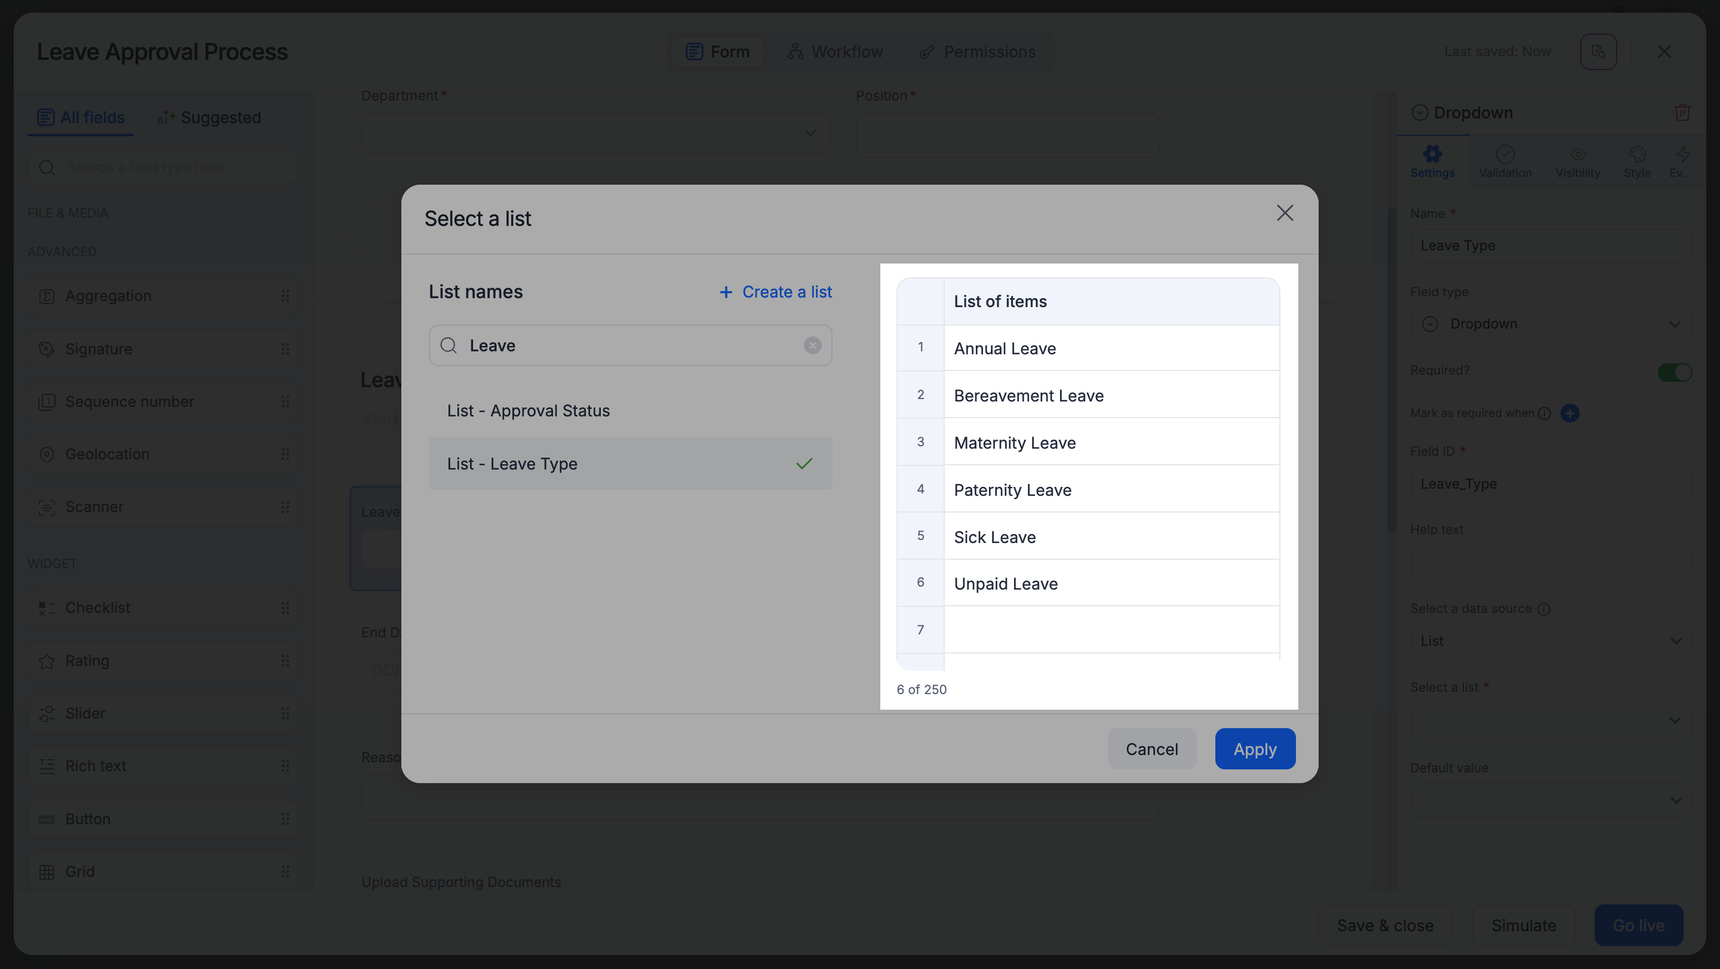Click the icon button beside Last saved
The width and height of the screenshot is (1720, 969).
(1598, 52)
